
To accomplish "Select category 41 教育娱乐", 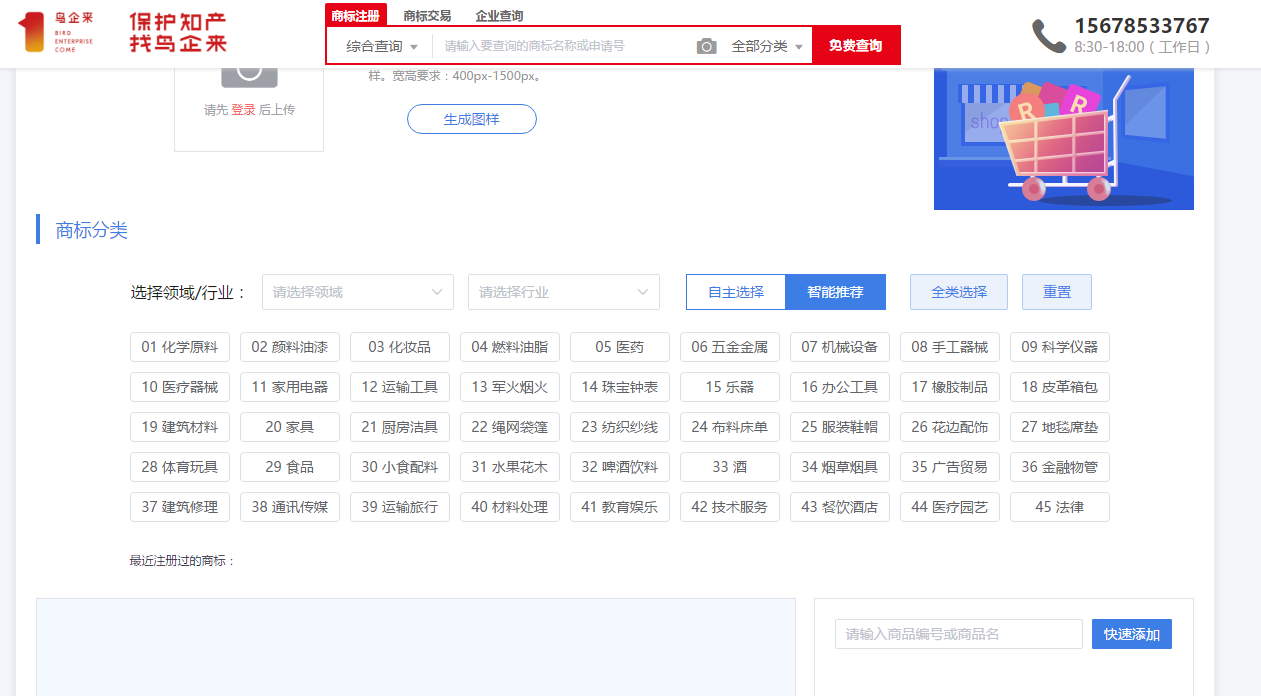I will [x=620, y=507].
